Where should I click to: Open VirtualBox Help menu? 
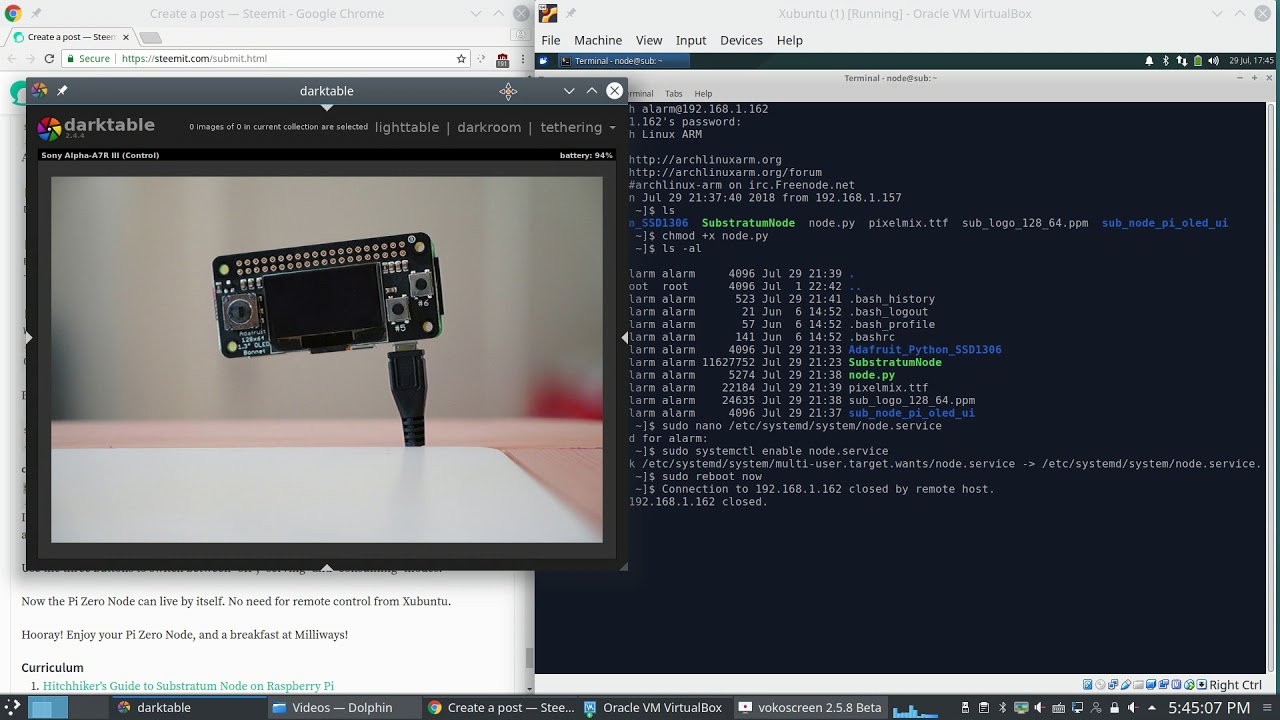tap(790, 40)
